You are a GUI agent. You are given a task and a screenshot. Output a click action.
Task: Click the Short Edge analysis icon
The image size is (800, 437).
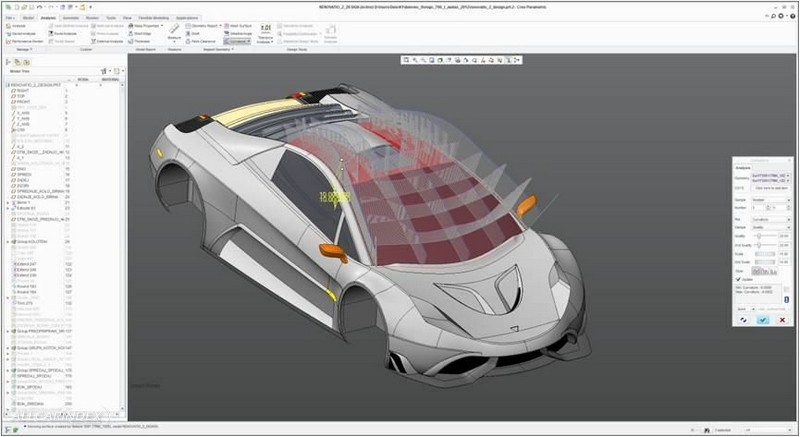pos(132,32)
